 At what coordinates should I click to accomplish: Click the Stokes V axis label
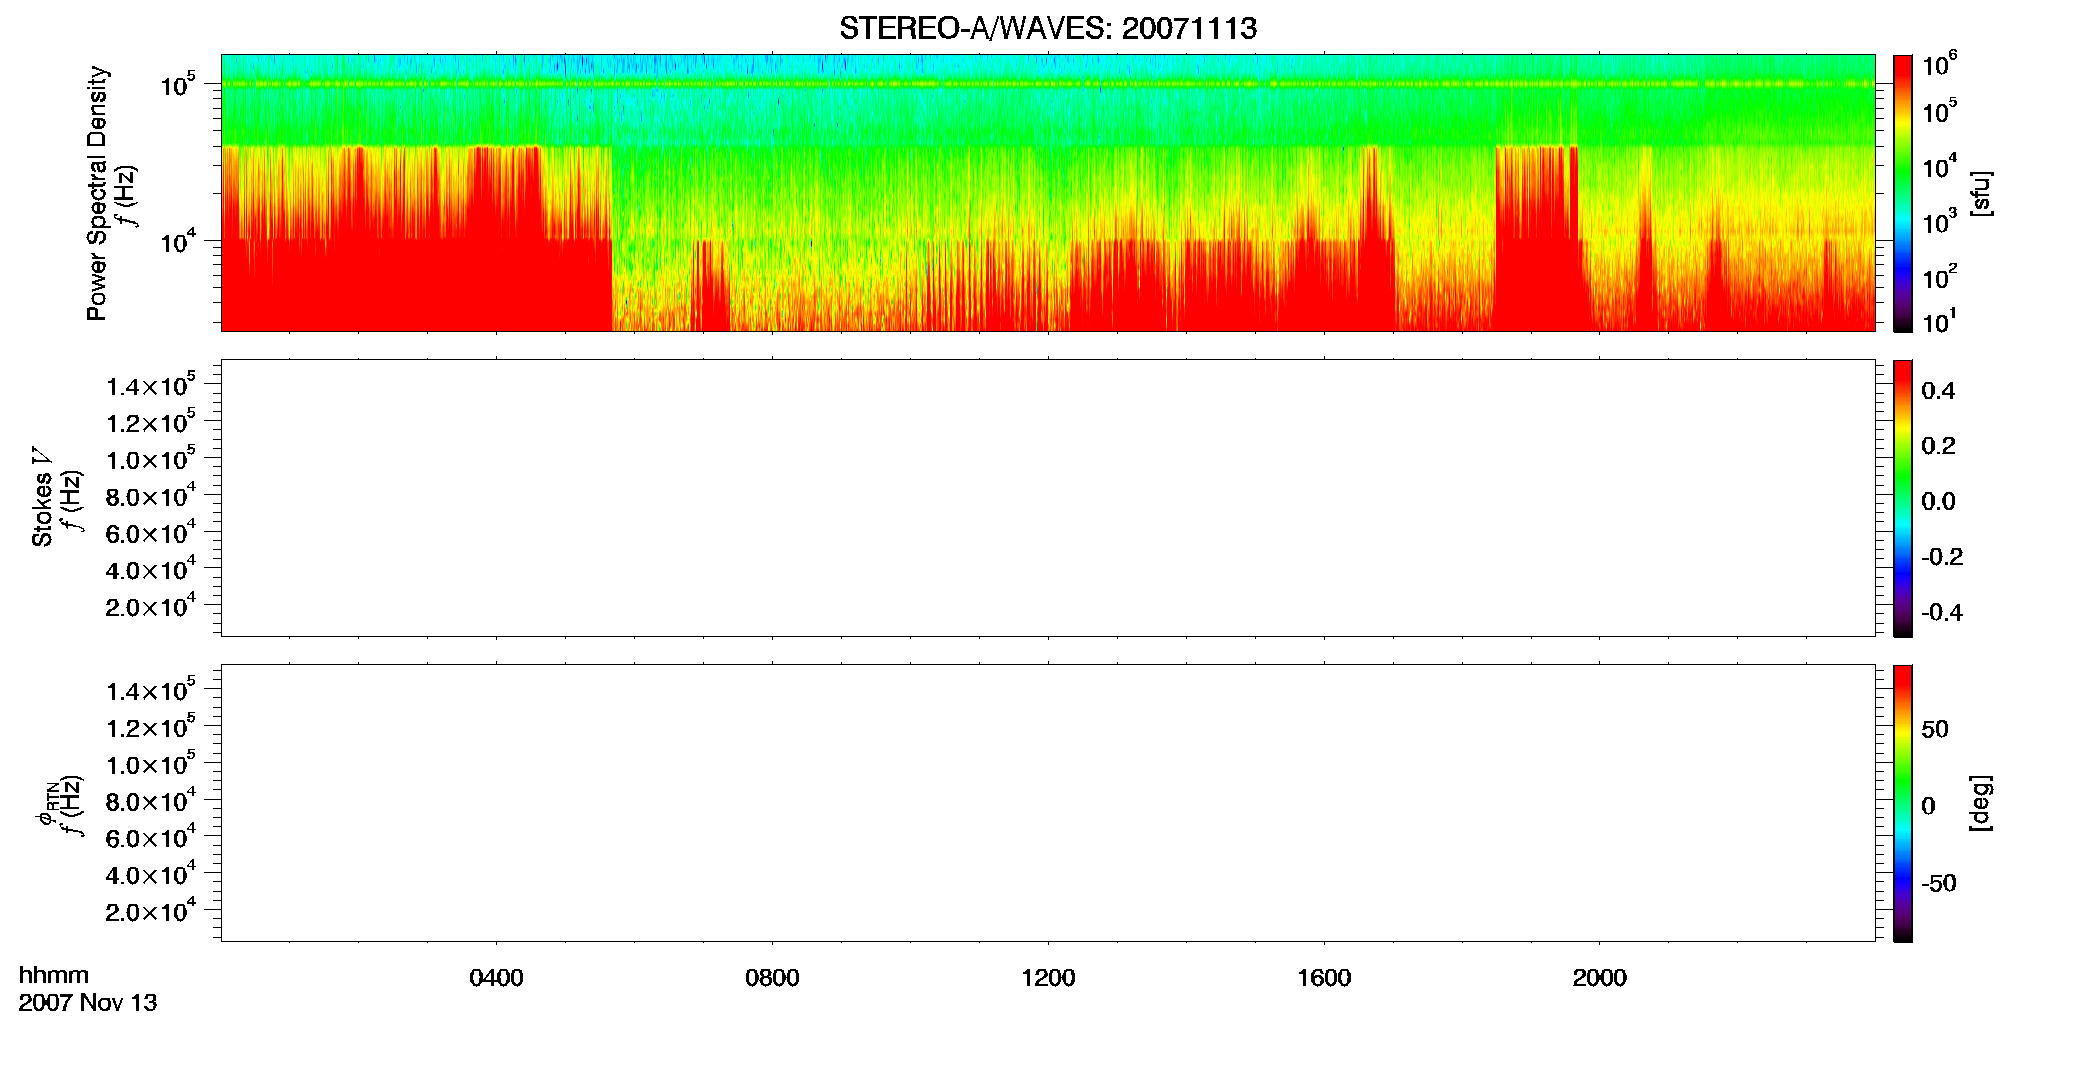click(x=42, y=497)
